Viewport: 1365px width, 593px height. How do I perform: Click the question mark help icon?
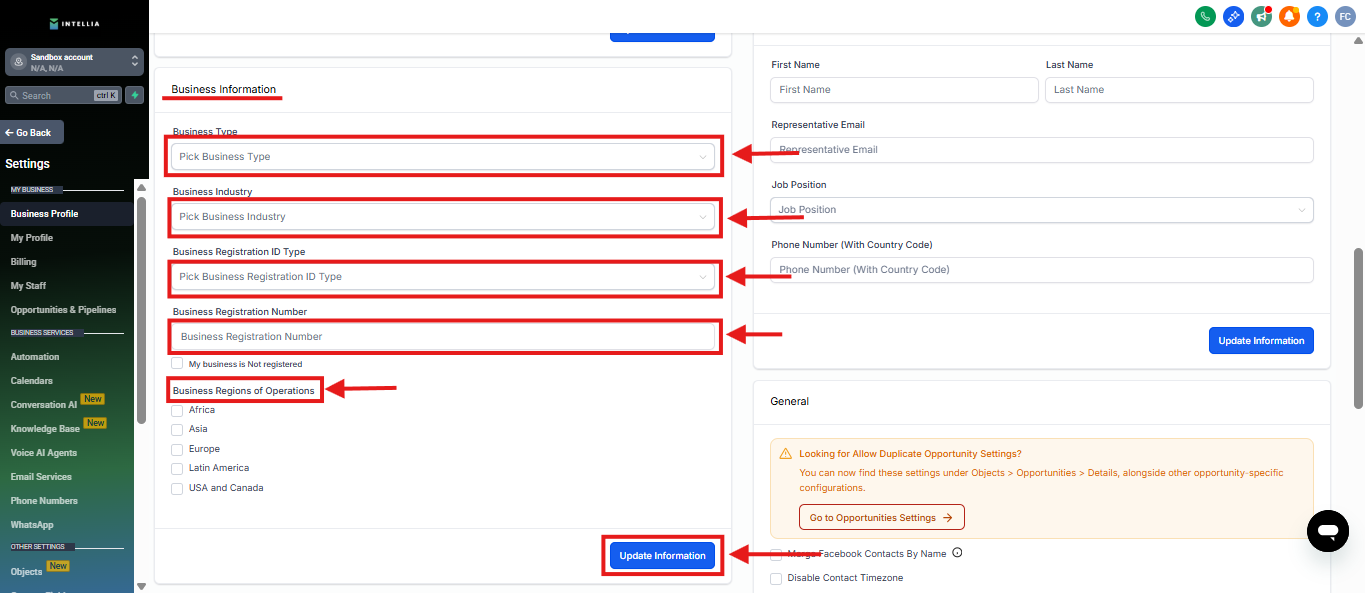(x=1317, y=16)
